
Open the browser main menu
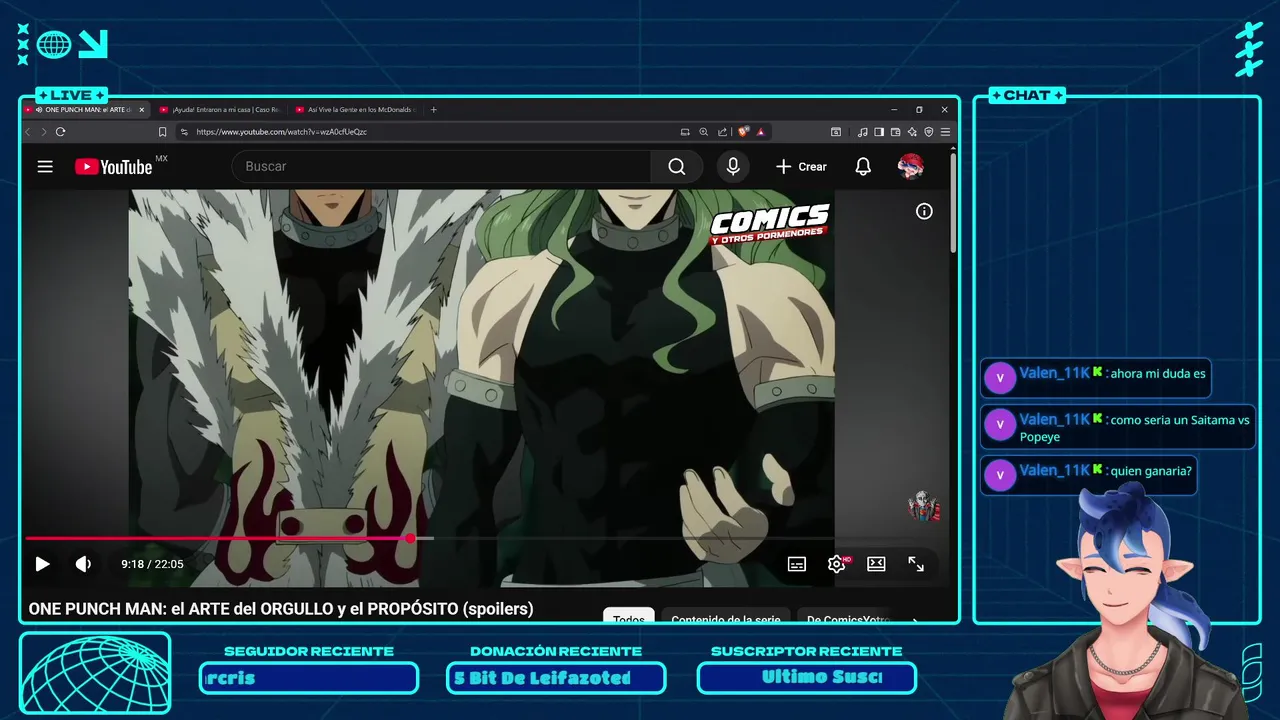(945, 132)
